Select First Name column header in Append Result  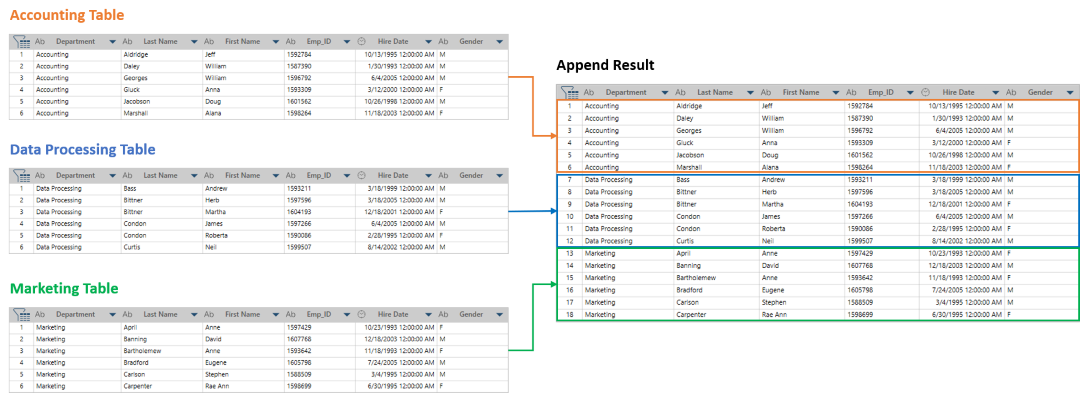[x=800, y=92]
